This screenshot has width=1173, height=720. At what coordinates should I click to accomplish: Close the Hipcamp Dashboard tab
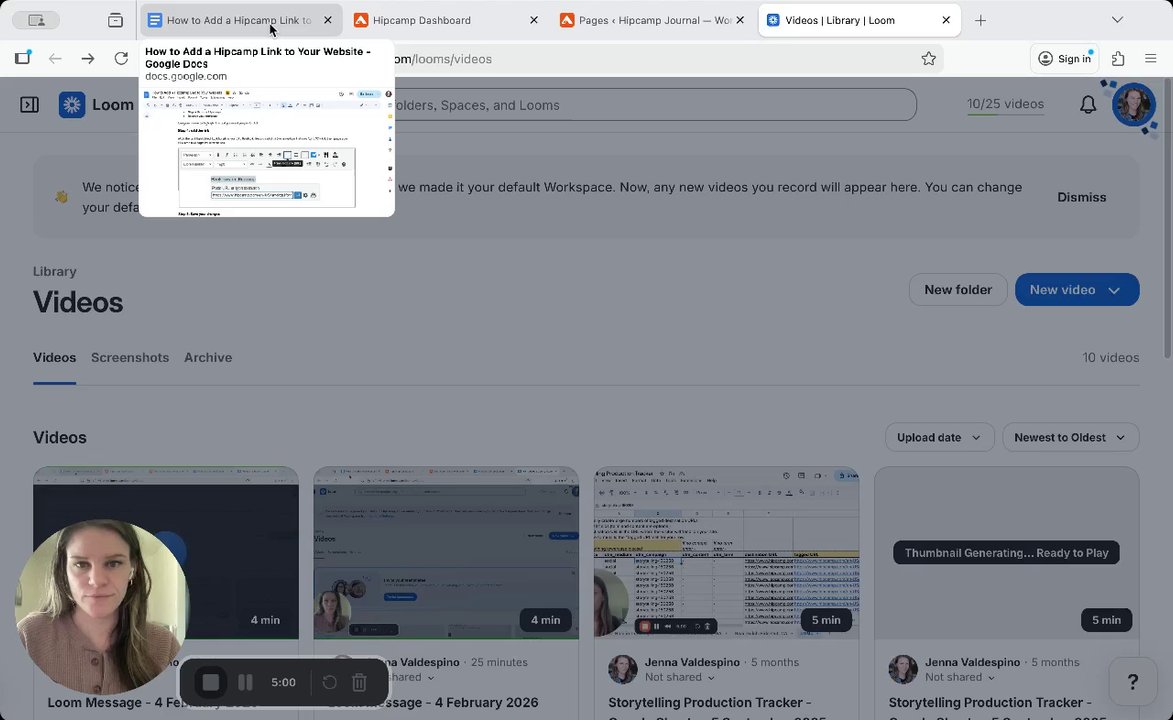click(x=533, y=20)
